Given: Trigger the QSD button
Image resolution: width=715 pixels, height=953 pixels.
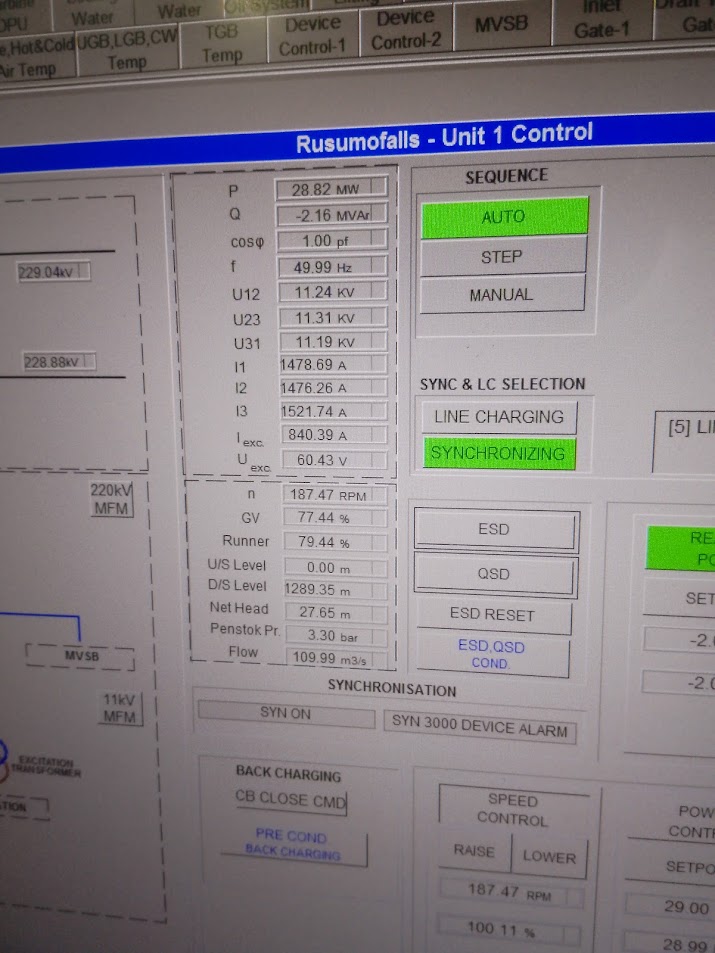Looking at the screenshot, I should 494,574.
